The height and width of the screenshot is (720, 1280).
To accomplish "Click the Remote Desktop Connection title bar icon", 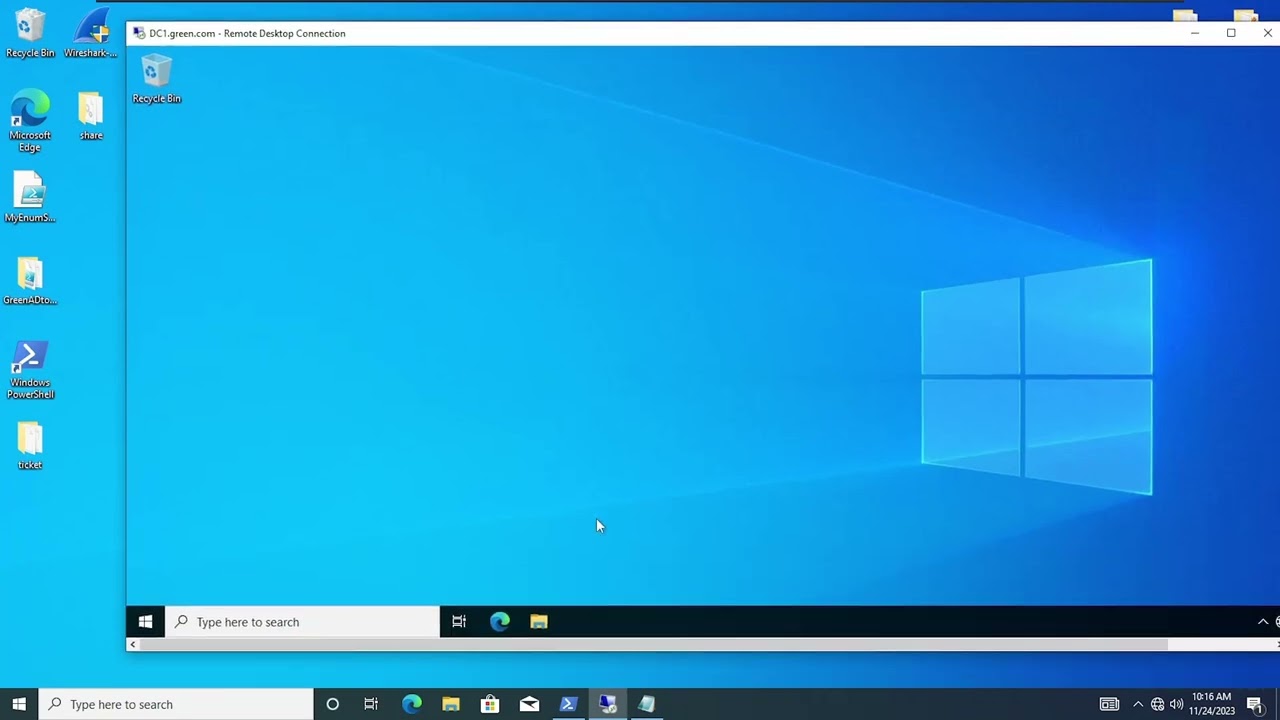I will [x=139, y=33].
